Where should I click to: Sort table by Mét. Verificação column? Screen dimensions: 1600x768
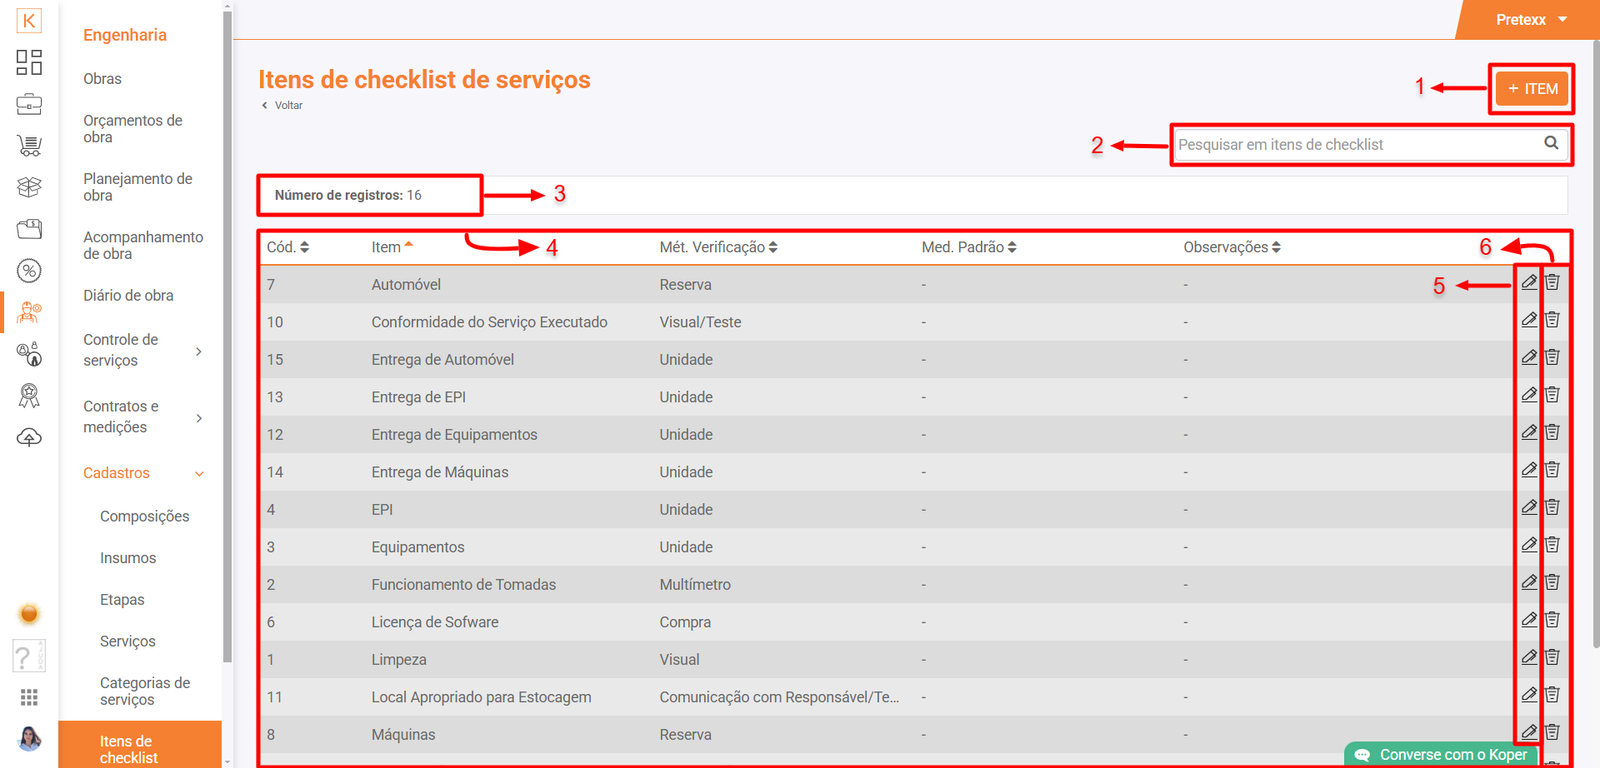(x=717, y=247)
